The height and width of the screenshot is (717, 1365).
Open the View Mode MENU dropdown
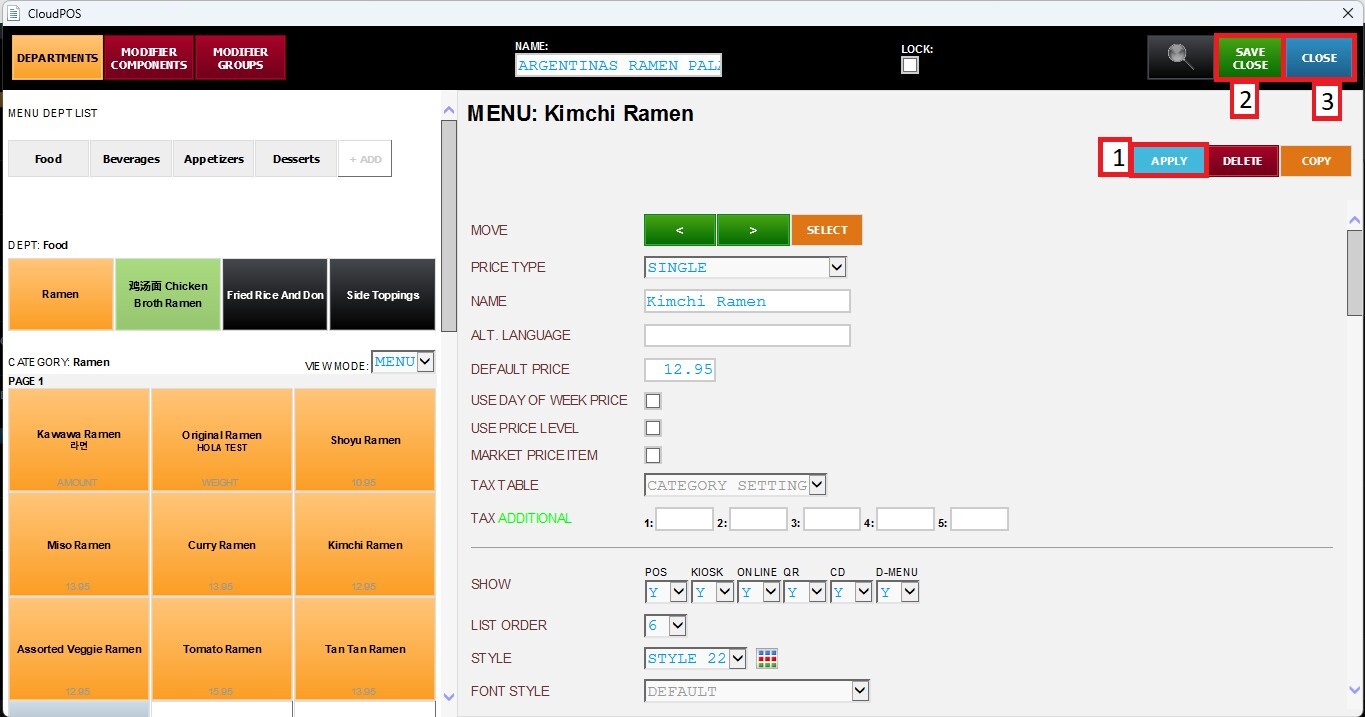click(403, 362)
